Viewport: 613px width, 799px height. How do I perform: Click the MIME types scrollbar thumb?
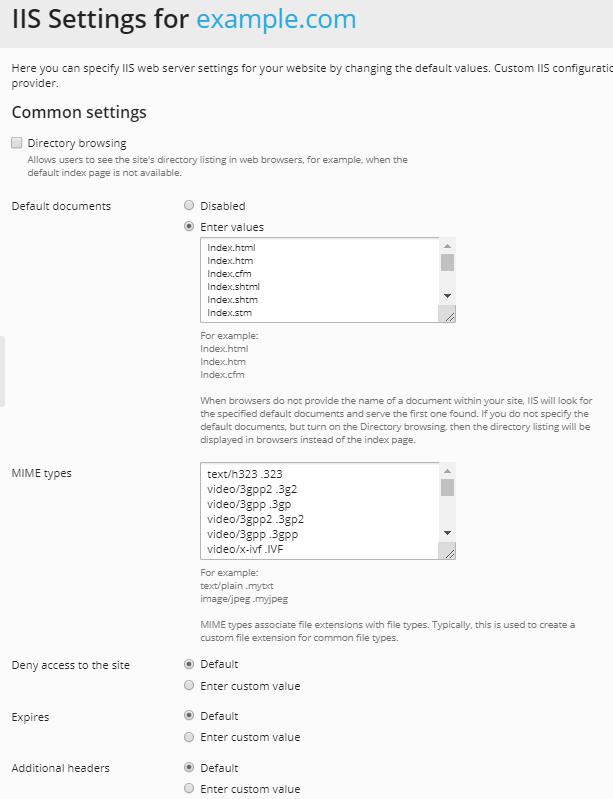[x=448, y=488]
